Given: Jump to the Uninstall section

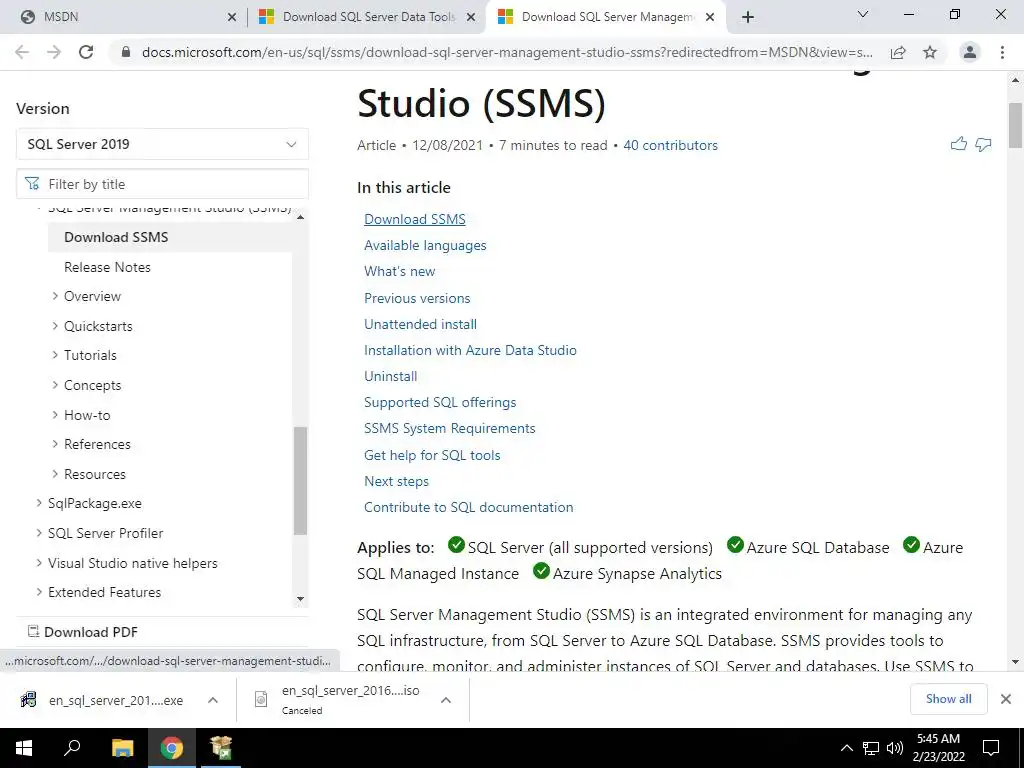Looking at the screenshot, I should tap(391, 376).
